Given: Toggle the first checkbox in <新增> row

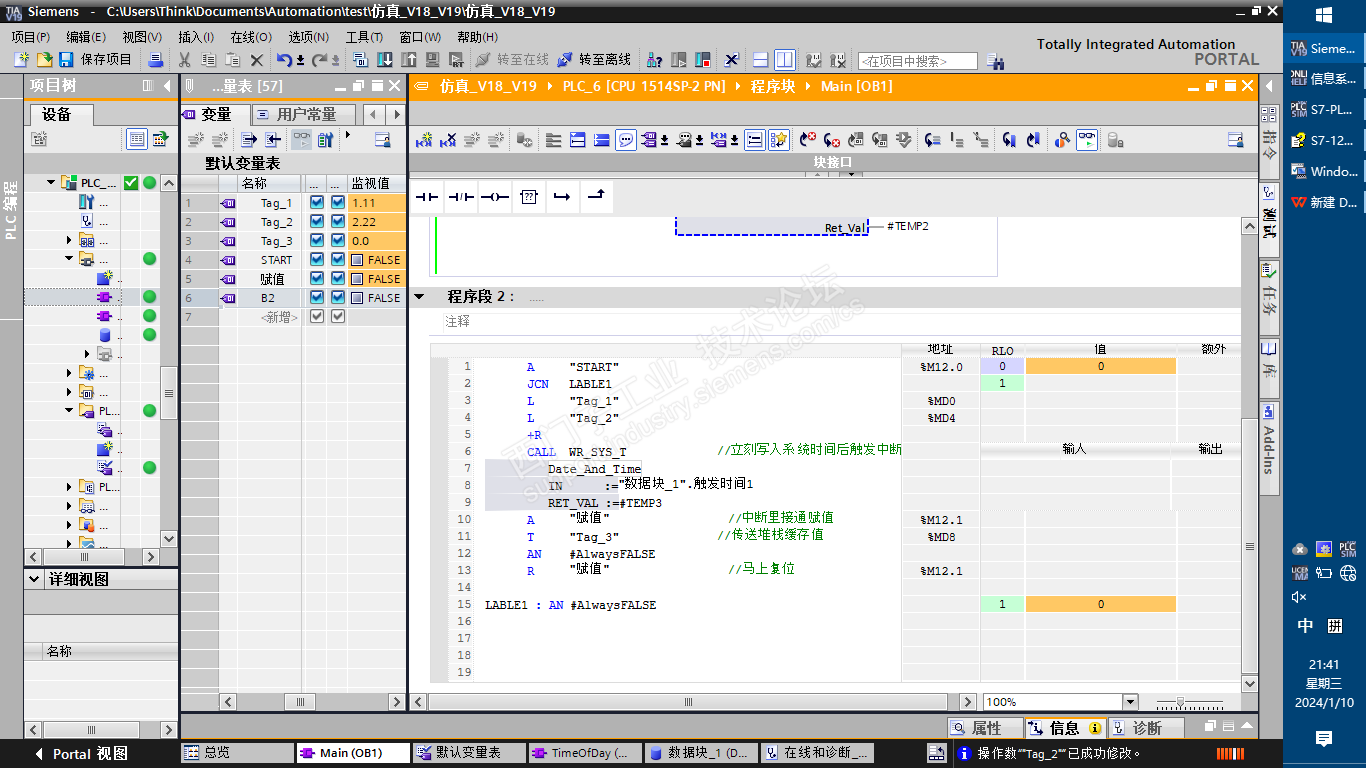Looking at the screenshot, I should tap(317, 317).
